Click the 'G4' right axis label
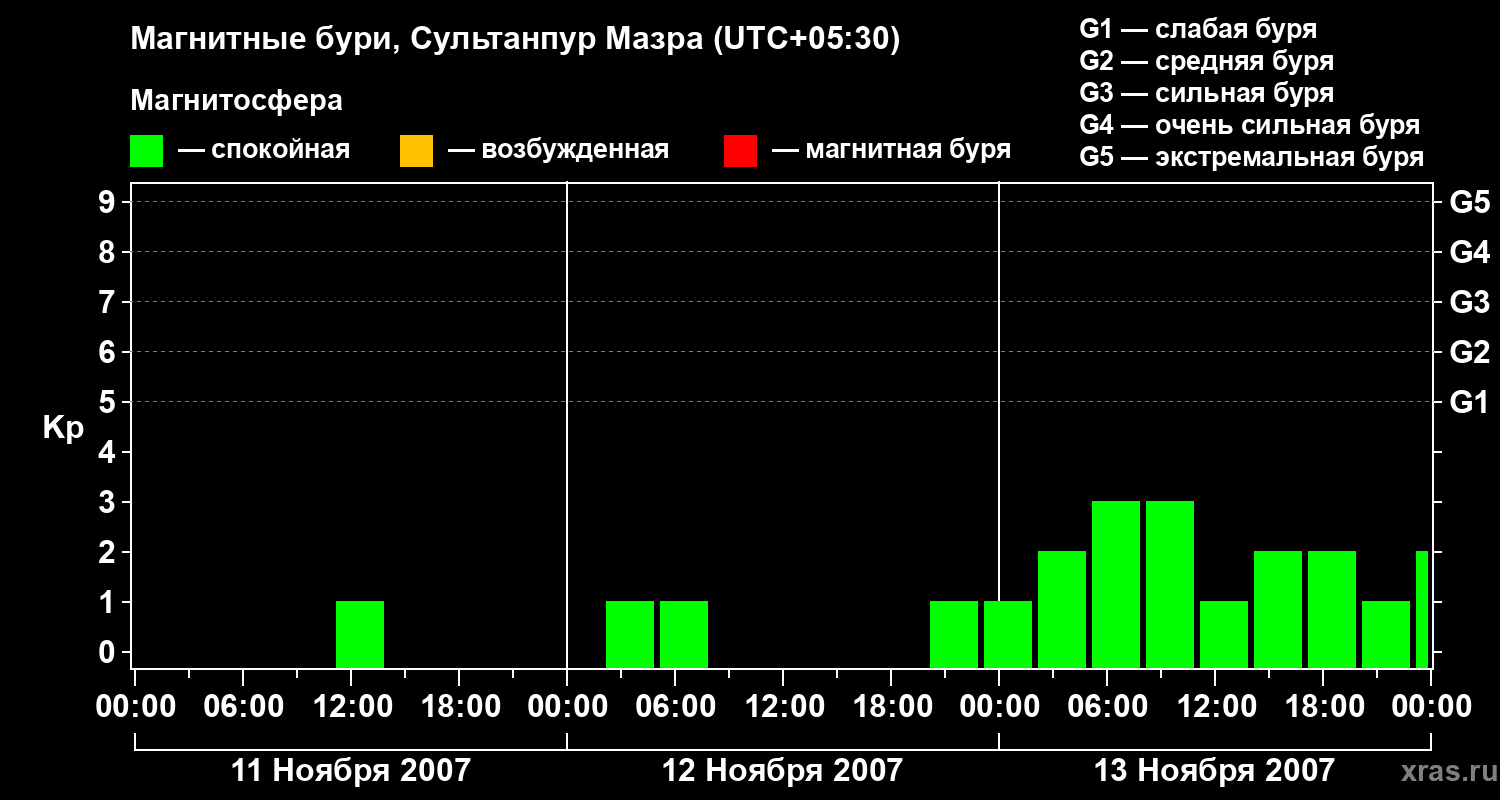Viewport: 1500px width, 800px height. [1469, 252]
